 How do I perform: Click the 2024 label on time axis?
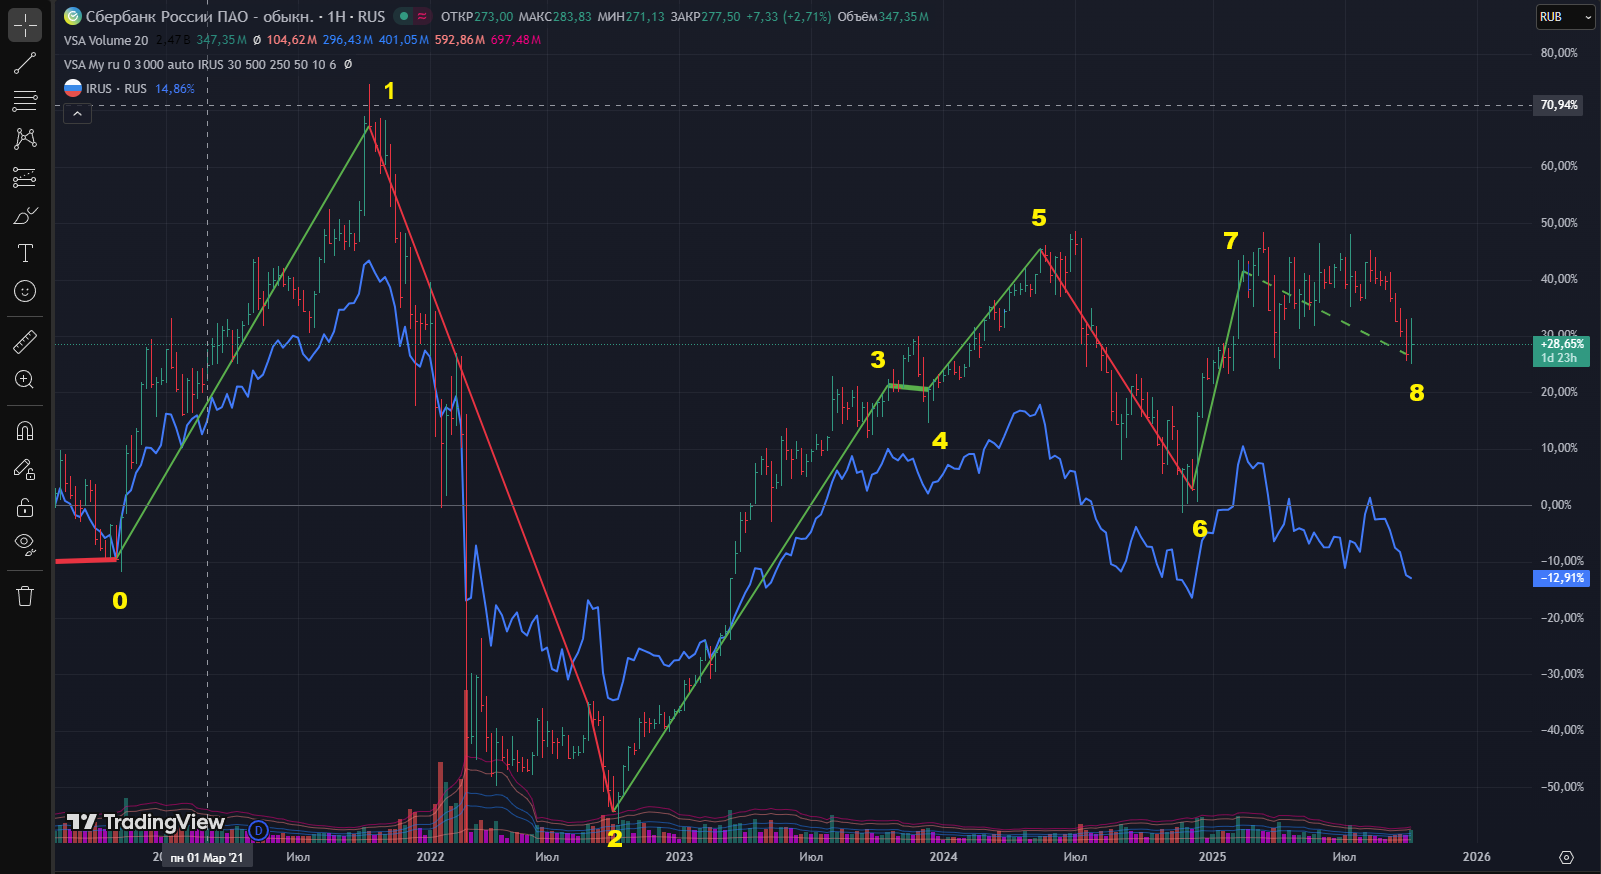(943, 857)
